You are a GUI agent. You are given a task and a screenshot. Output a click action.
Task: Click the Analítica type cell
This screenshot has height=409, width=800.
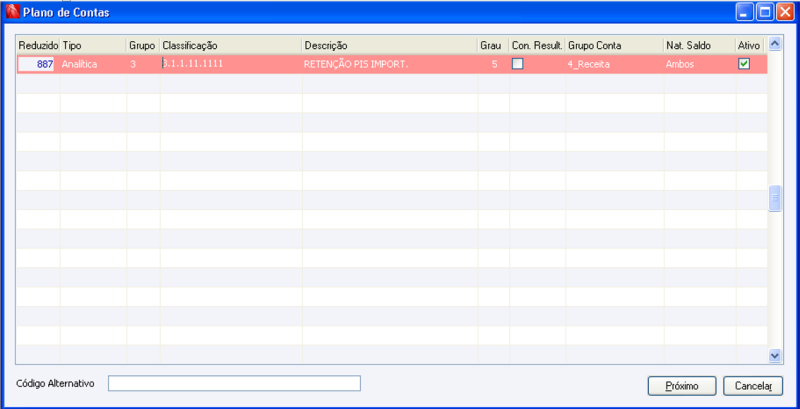click(x=93, y=64)
